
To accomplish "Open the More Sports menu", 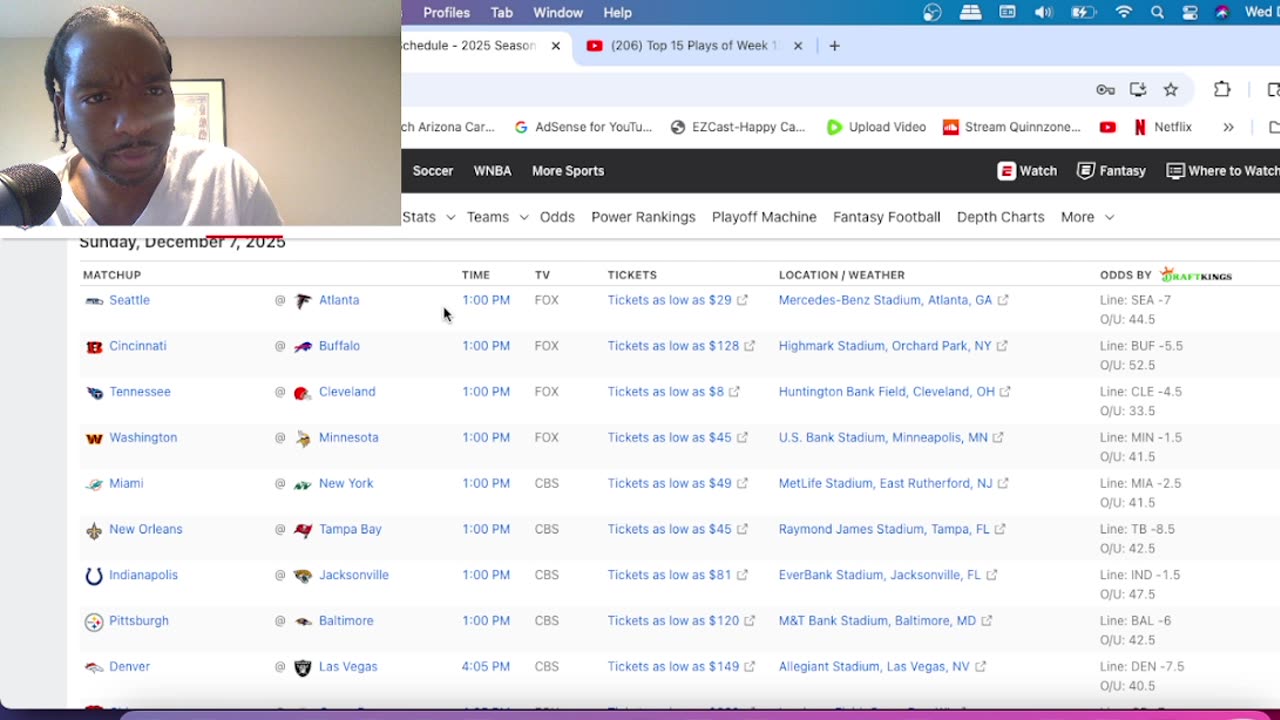I will point(568,171).
